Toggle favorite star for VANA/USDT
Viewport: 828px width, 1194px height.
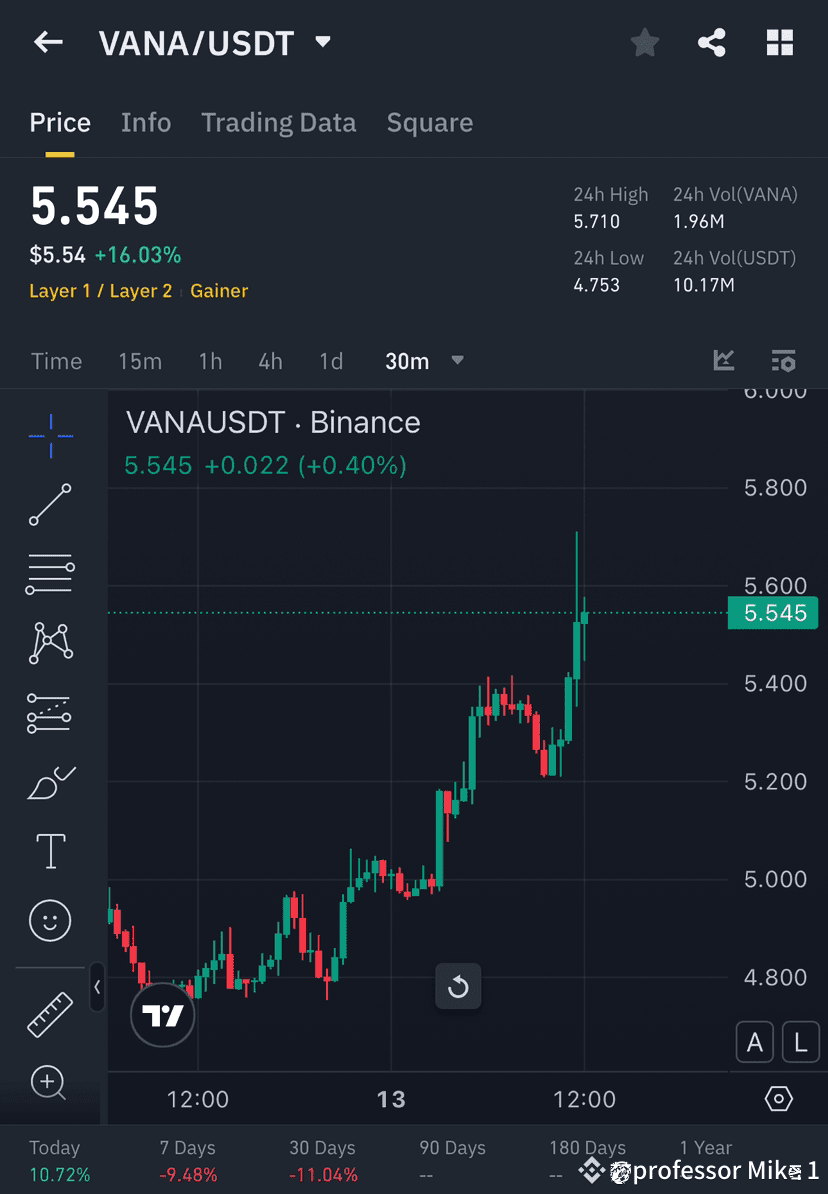click(644, 42)
